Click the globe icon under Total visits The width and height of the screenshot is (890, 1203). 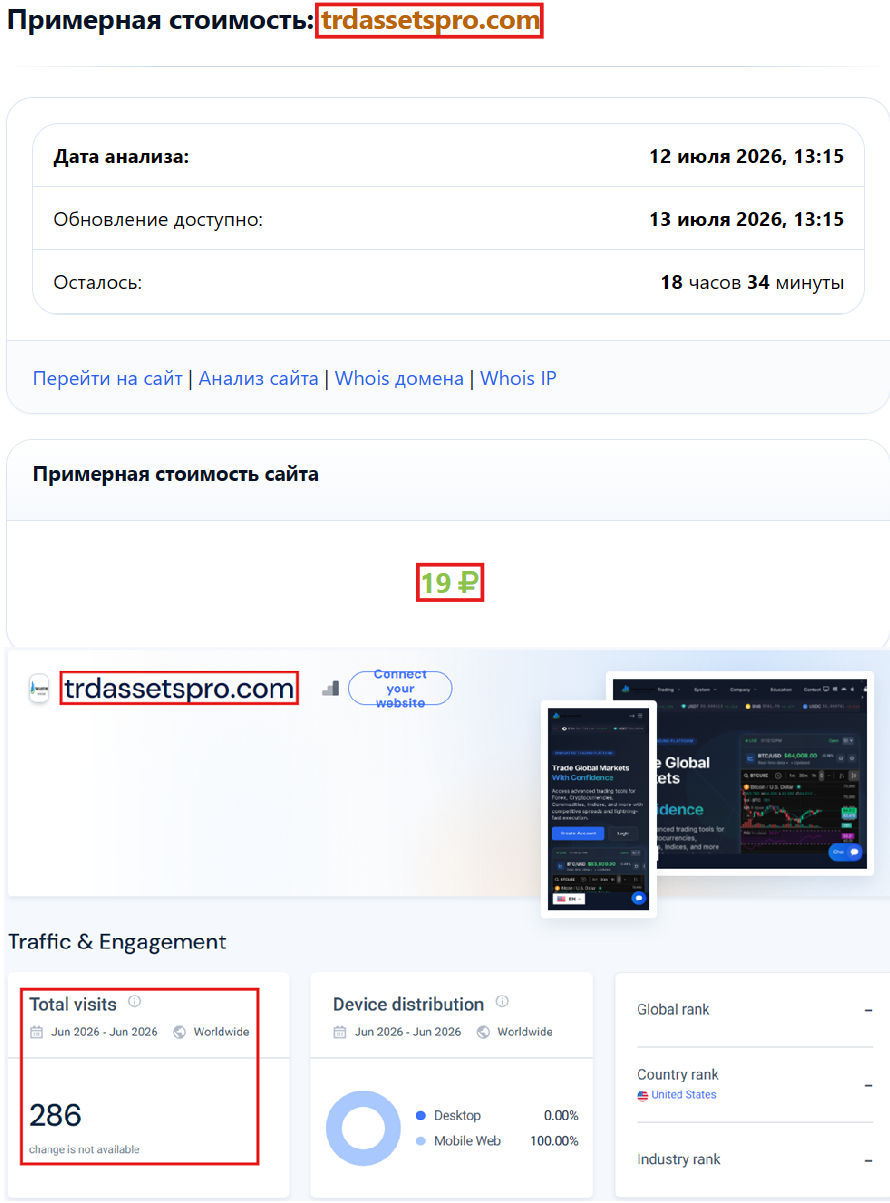(x=180, y=1032)
